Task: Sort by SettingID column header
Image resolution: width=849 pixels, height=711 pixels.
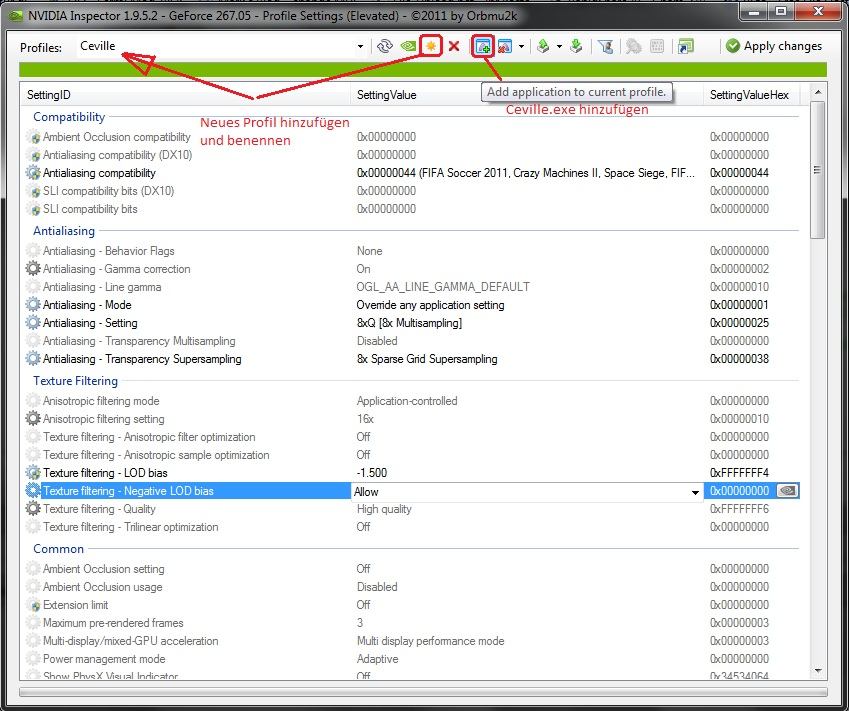Action: click(x=185, y=95)
